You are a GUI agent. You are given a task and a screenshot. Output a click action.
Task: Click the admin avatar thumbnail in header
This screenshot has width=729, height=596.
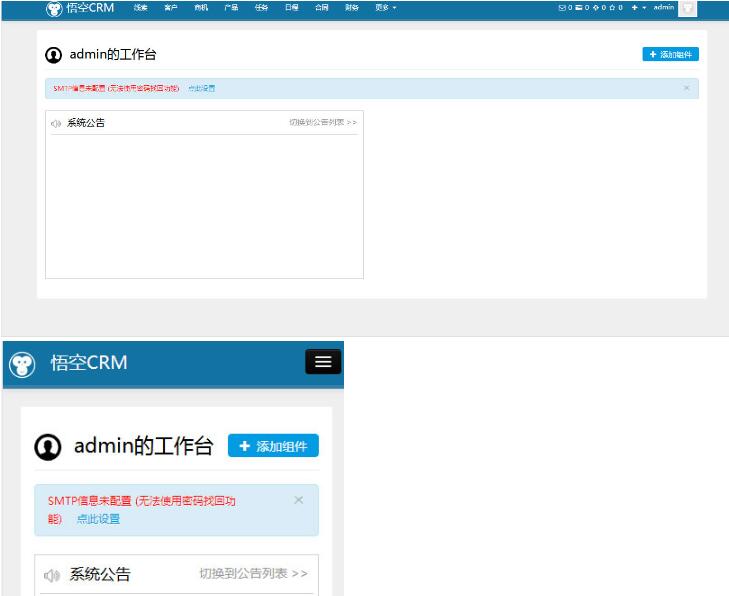[x=687, y=8]
